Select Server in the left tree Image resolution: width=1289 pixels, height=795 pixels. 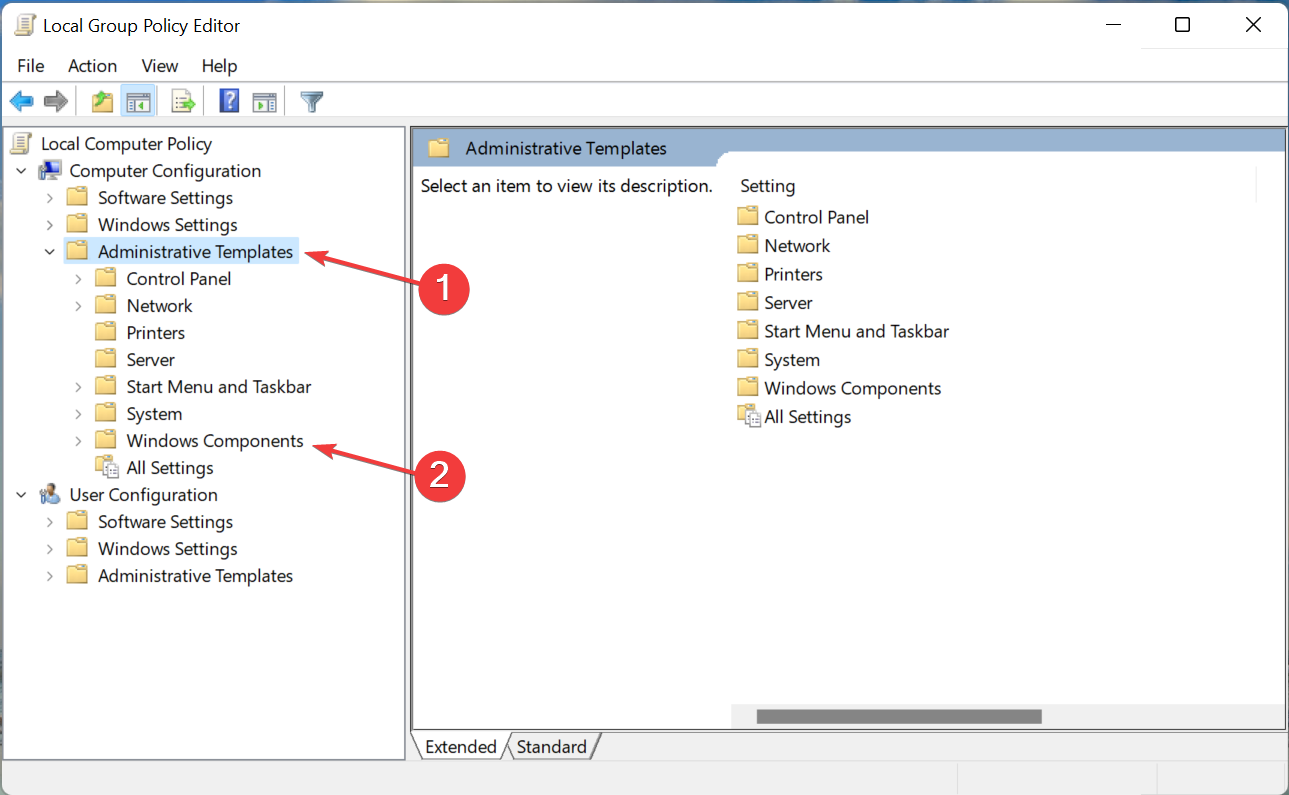pyautogui.click(x=150, y=360)
